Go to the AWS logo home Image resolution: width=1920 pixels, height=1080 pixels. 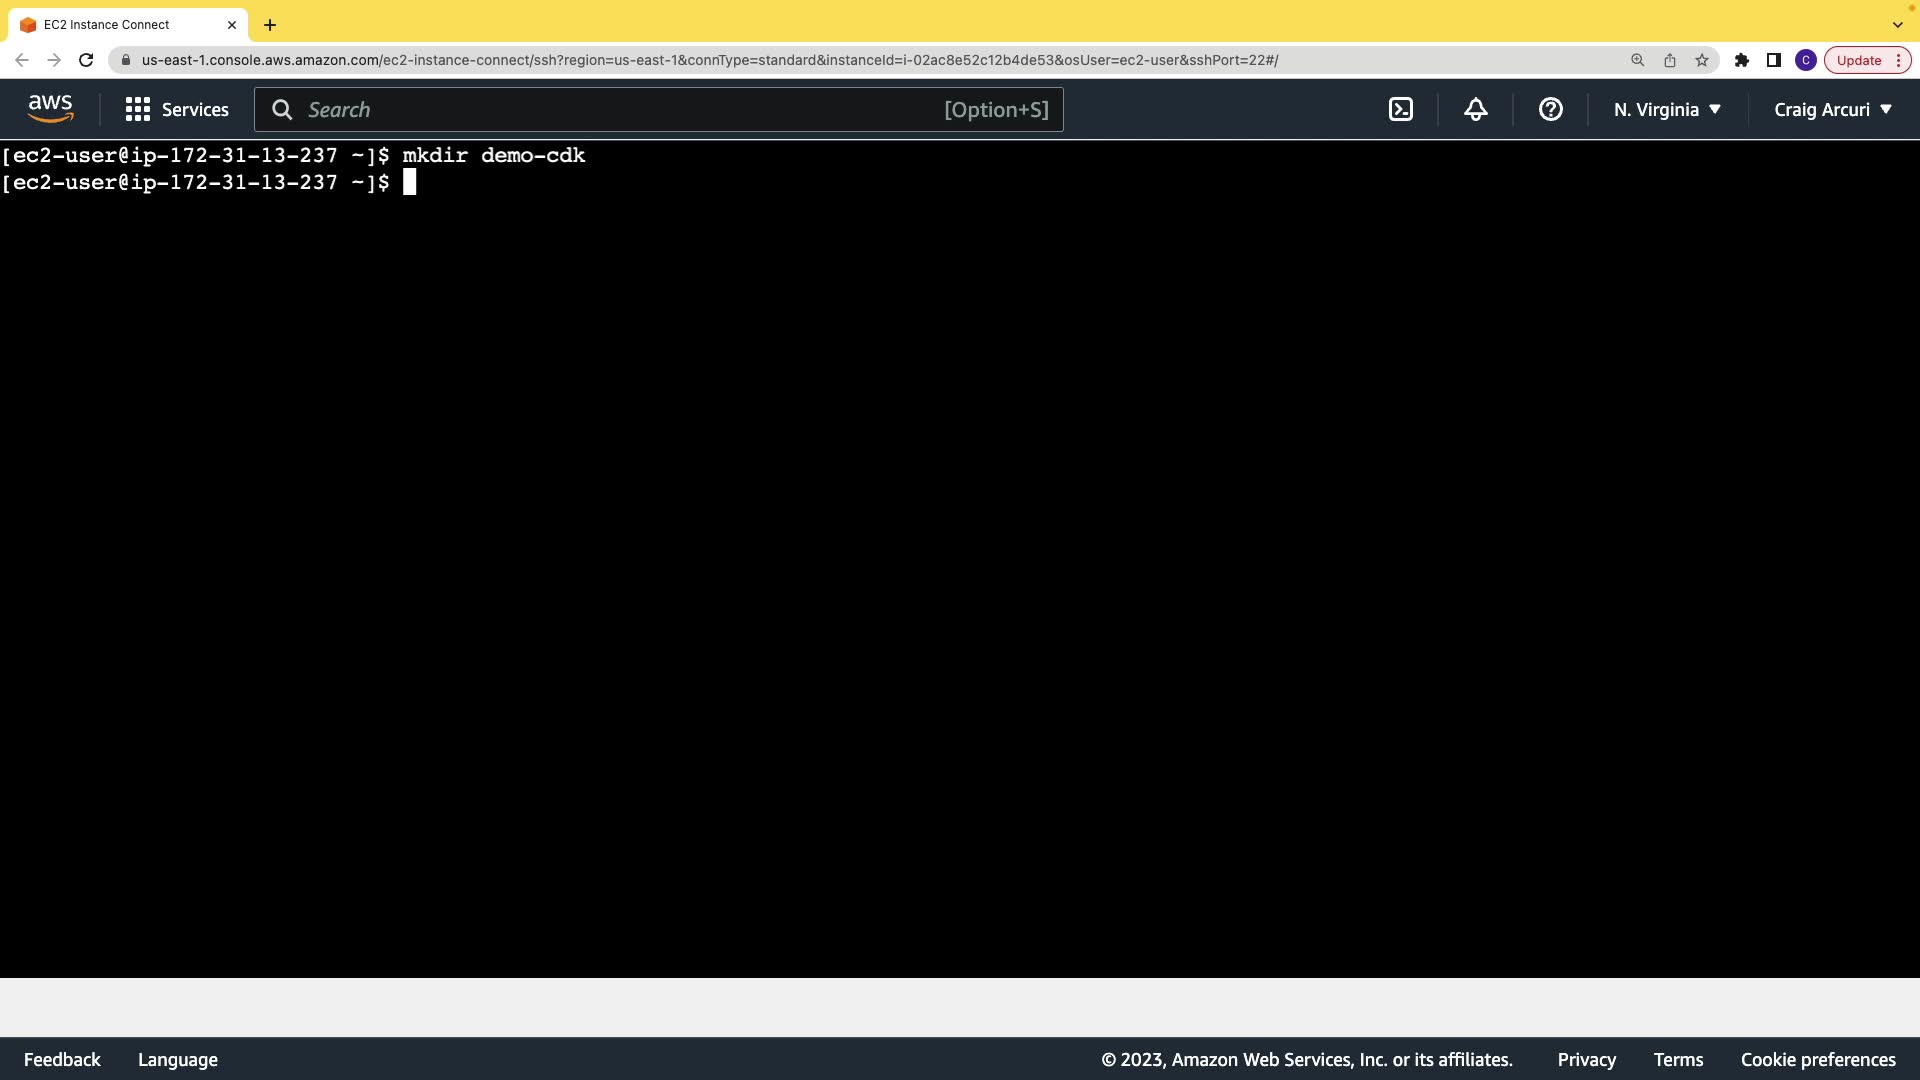click(x=50, y=109)
